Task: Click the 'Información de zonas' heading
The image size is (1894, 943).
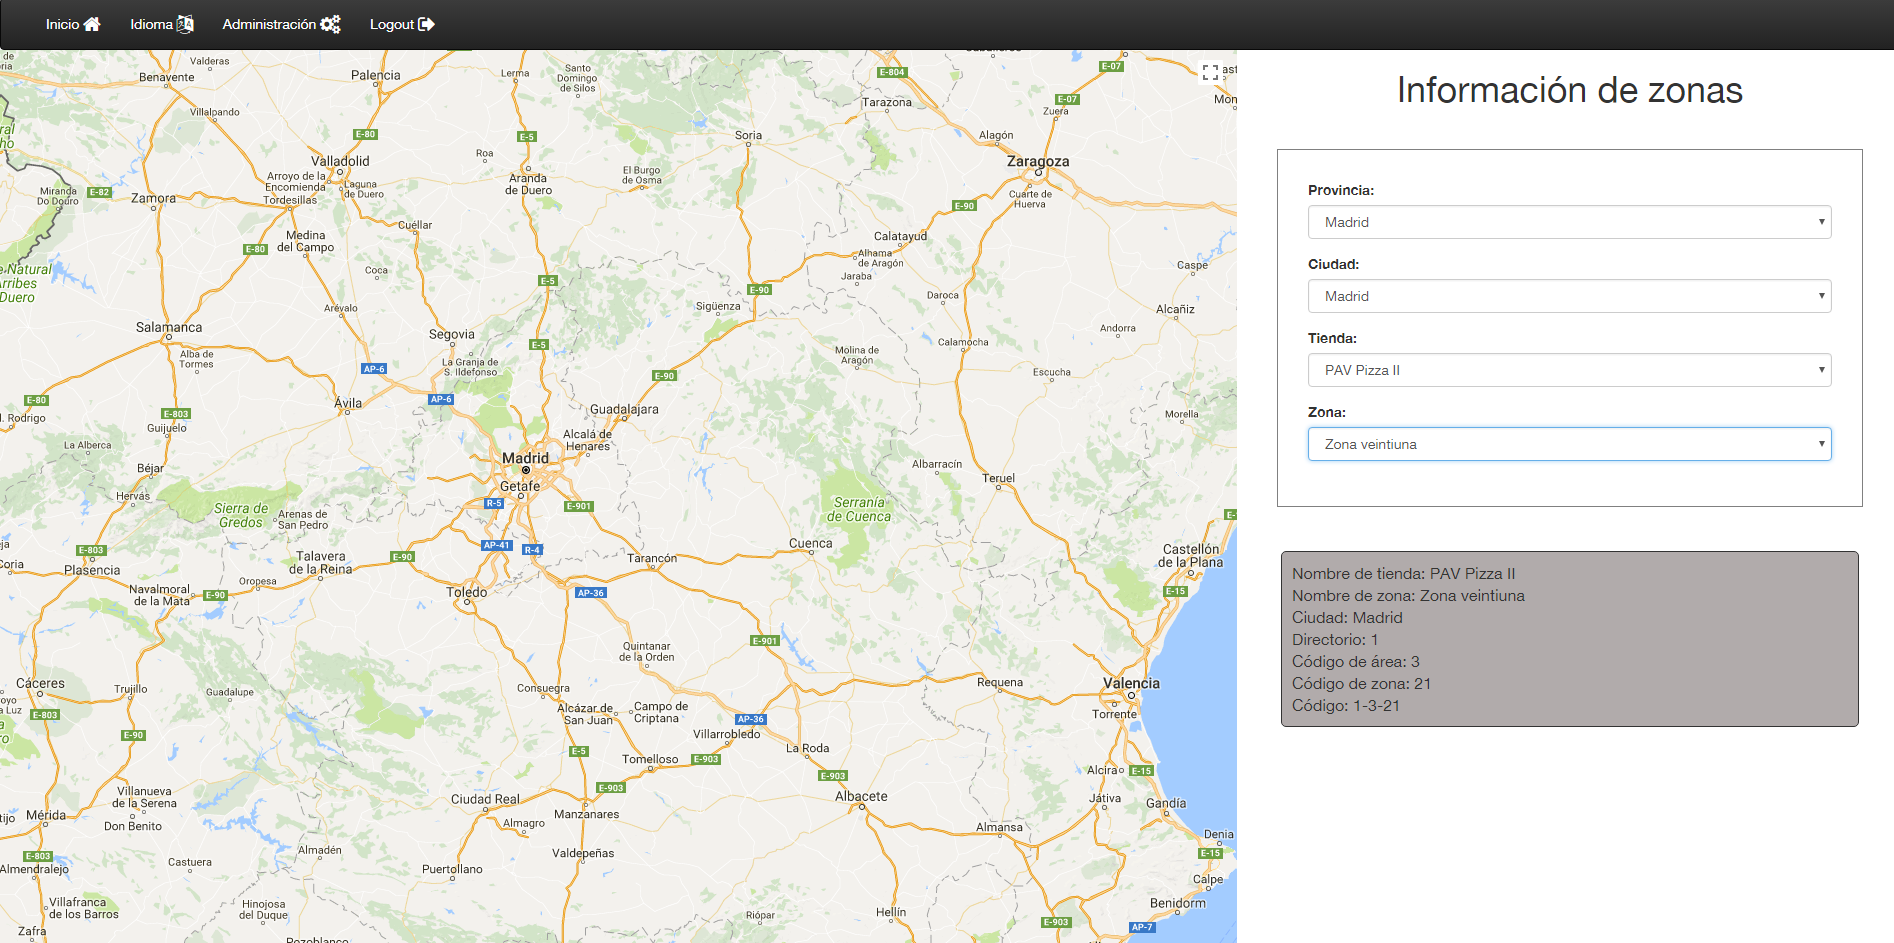Action: point(1569,90)
